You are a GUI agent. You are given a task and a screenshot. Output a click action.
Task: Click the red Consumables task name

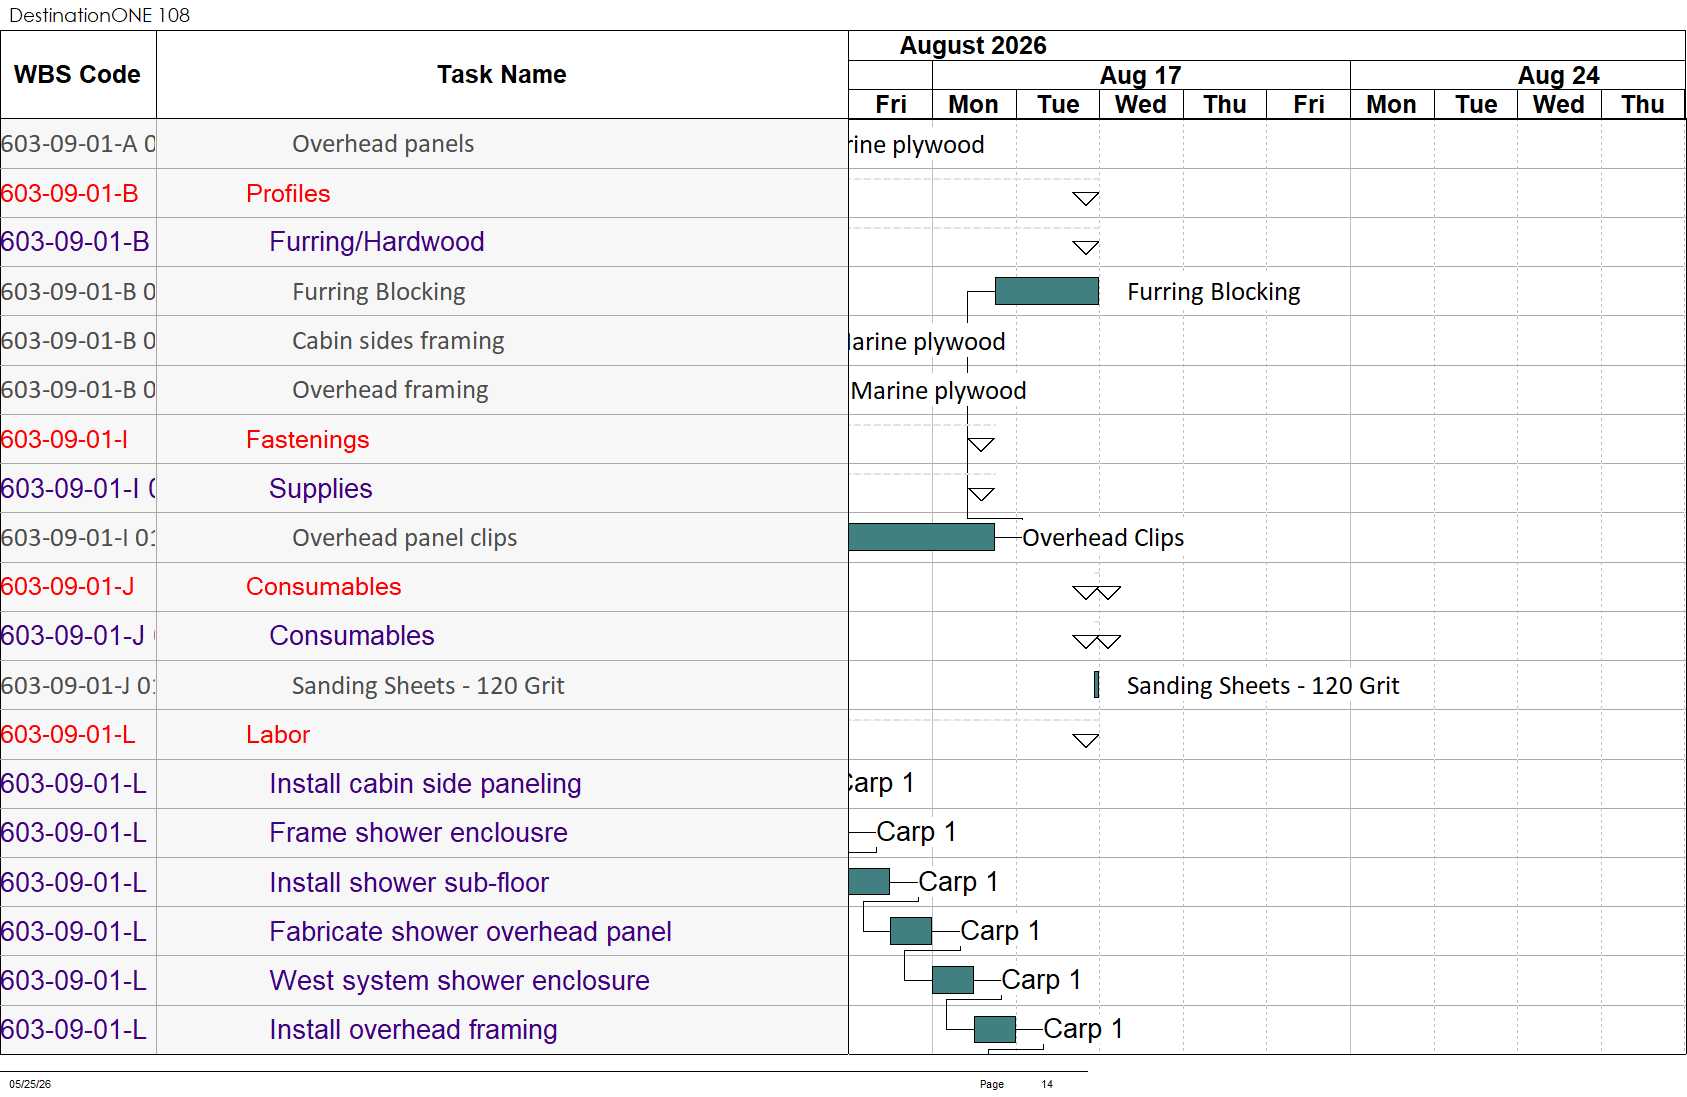click(x=324, y=587)
